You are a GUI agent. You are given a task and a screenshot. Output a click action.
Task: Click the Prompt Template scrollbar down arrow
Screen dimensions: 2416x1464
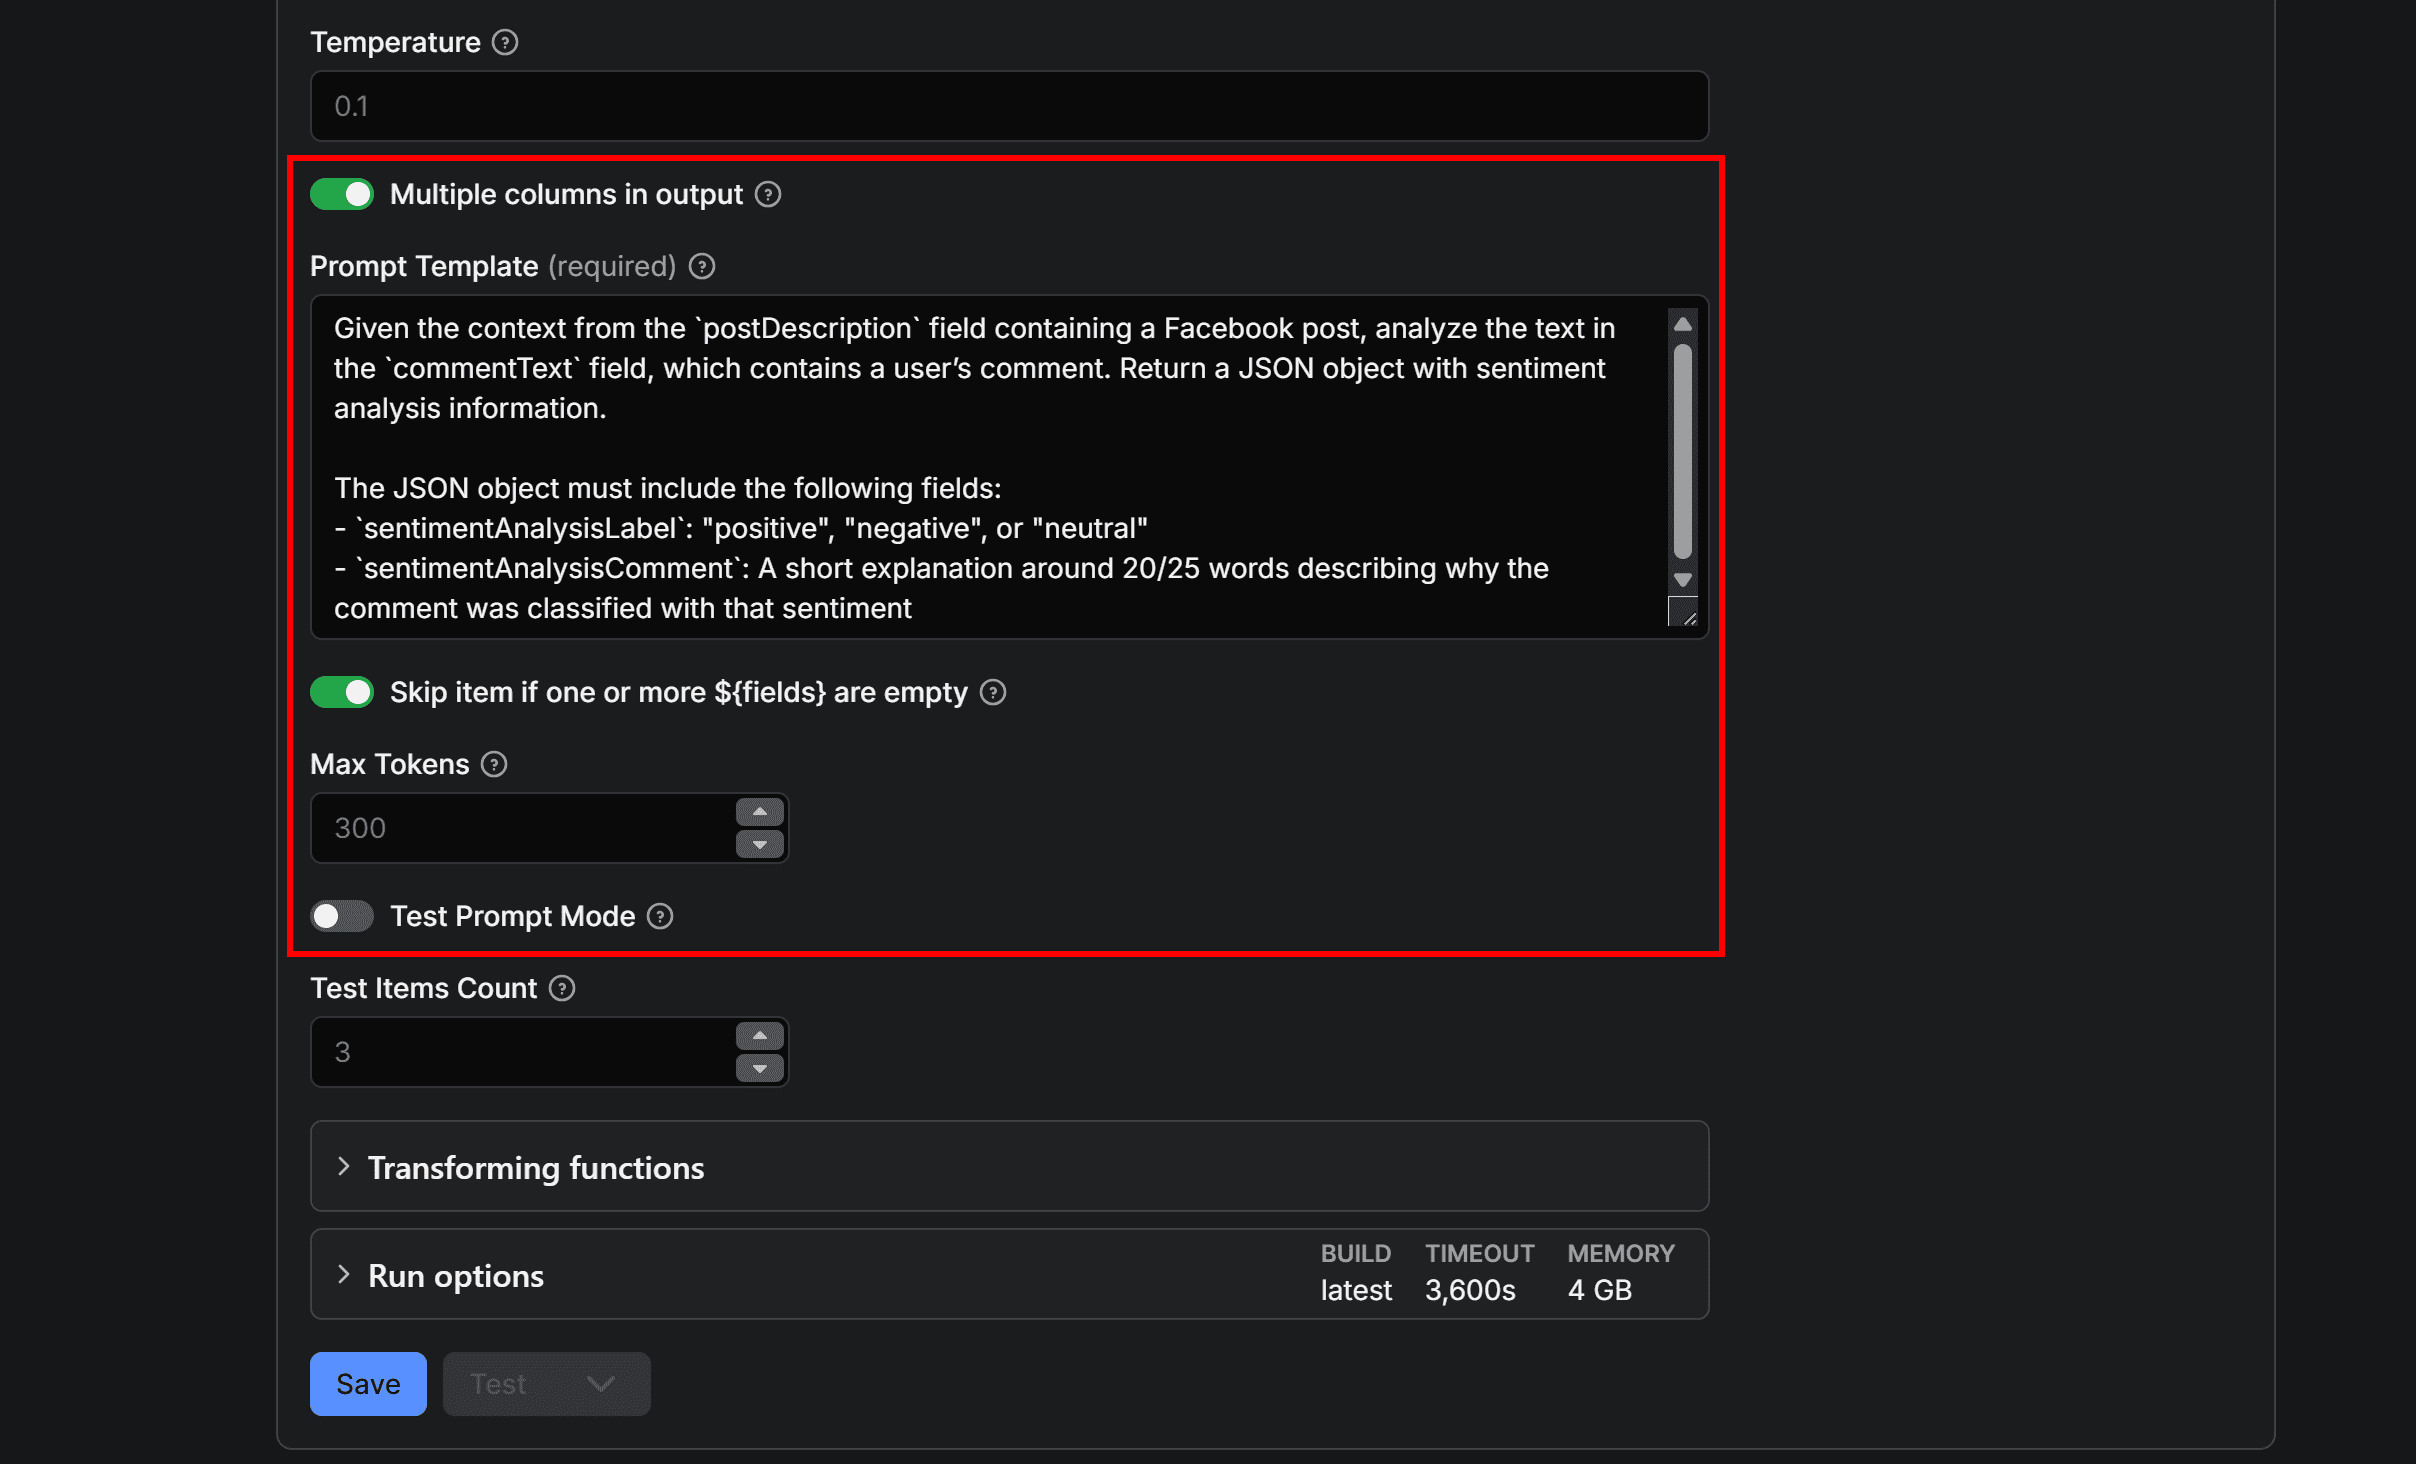point(1683,580)
